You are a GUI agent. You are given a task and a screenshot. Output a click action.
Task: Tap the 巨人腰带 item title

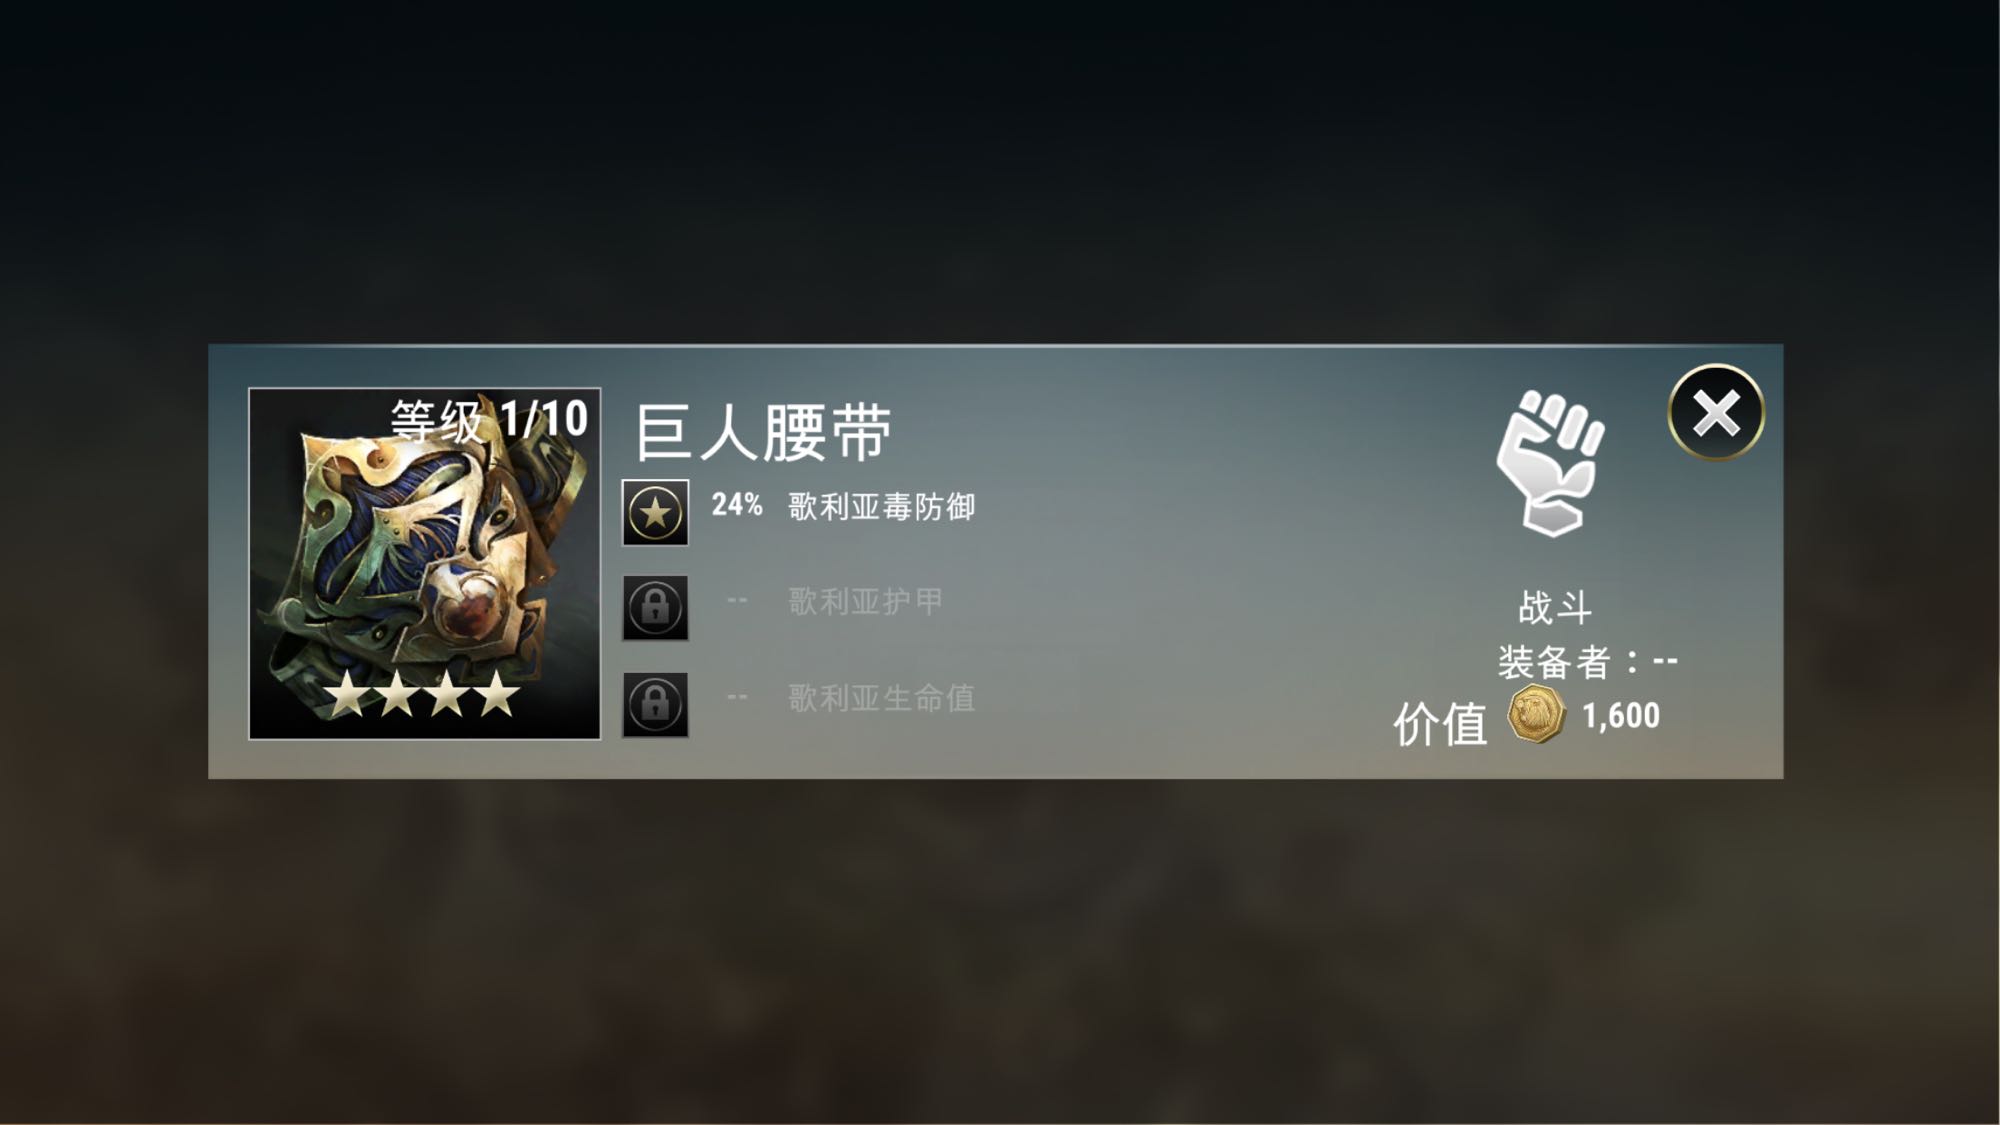coord(763,433)
